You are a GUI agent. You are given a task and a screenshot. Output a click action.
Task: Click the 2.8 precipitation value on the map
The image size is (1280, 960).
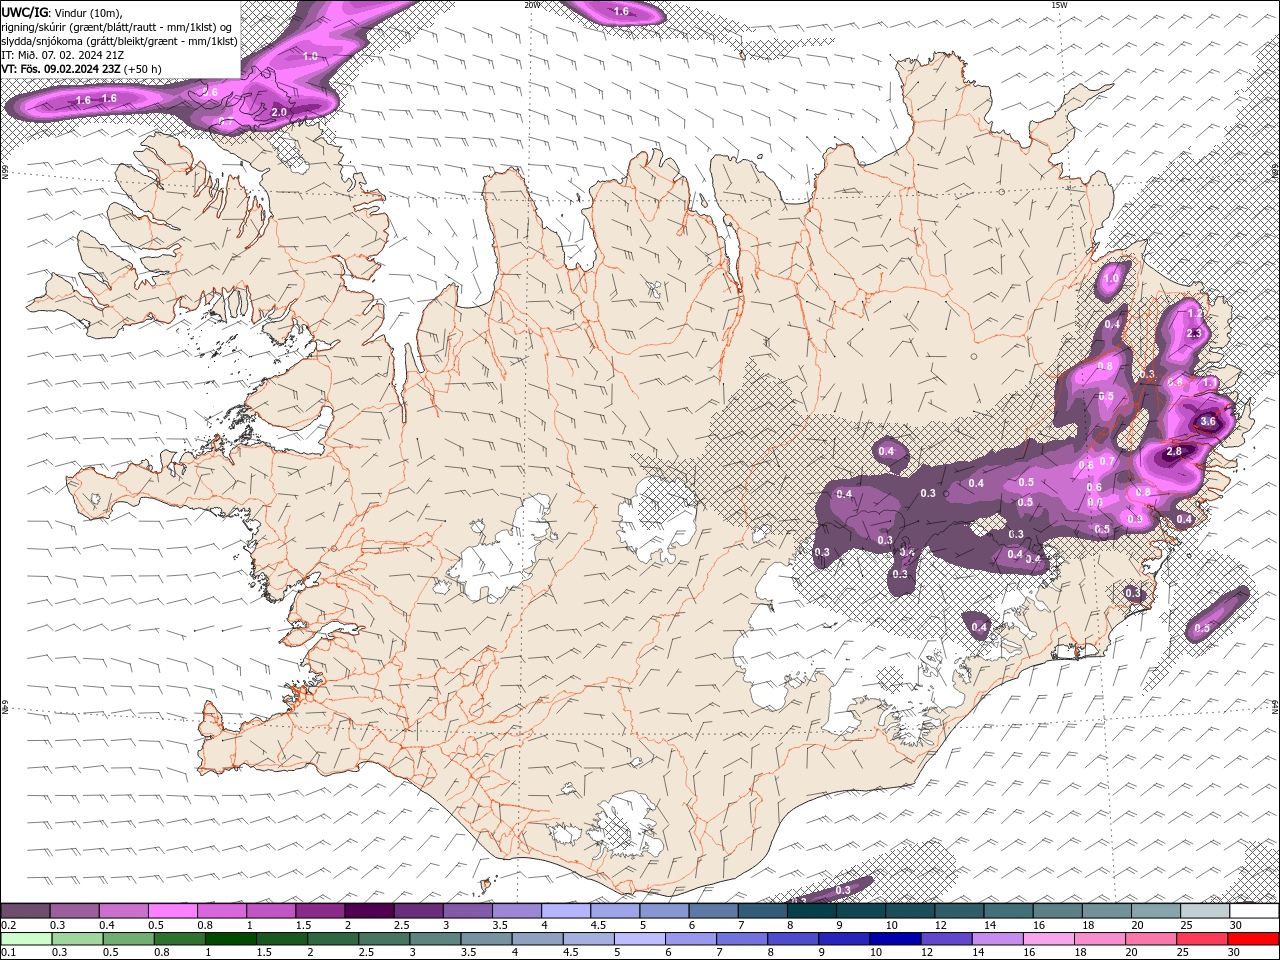click(x=1174, y=452)
